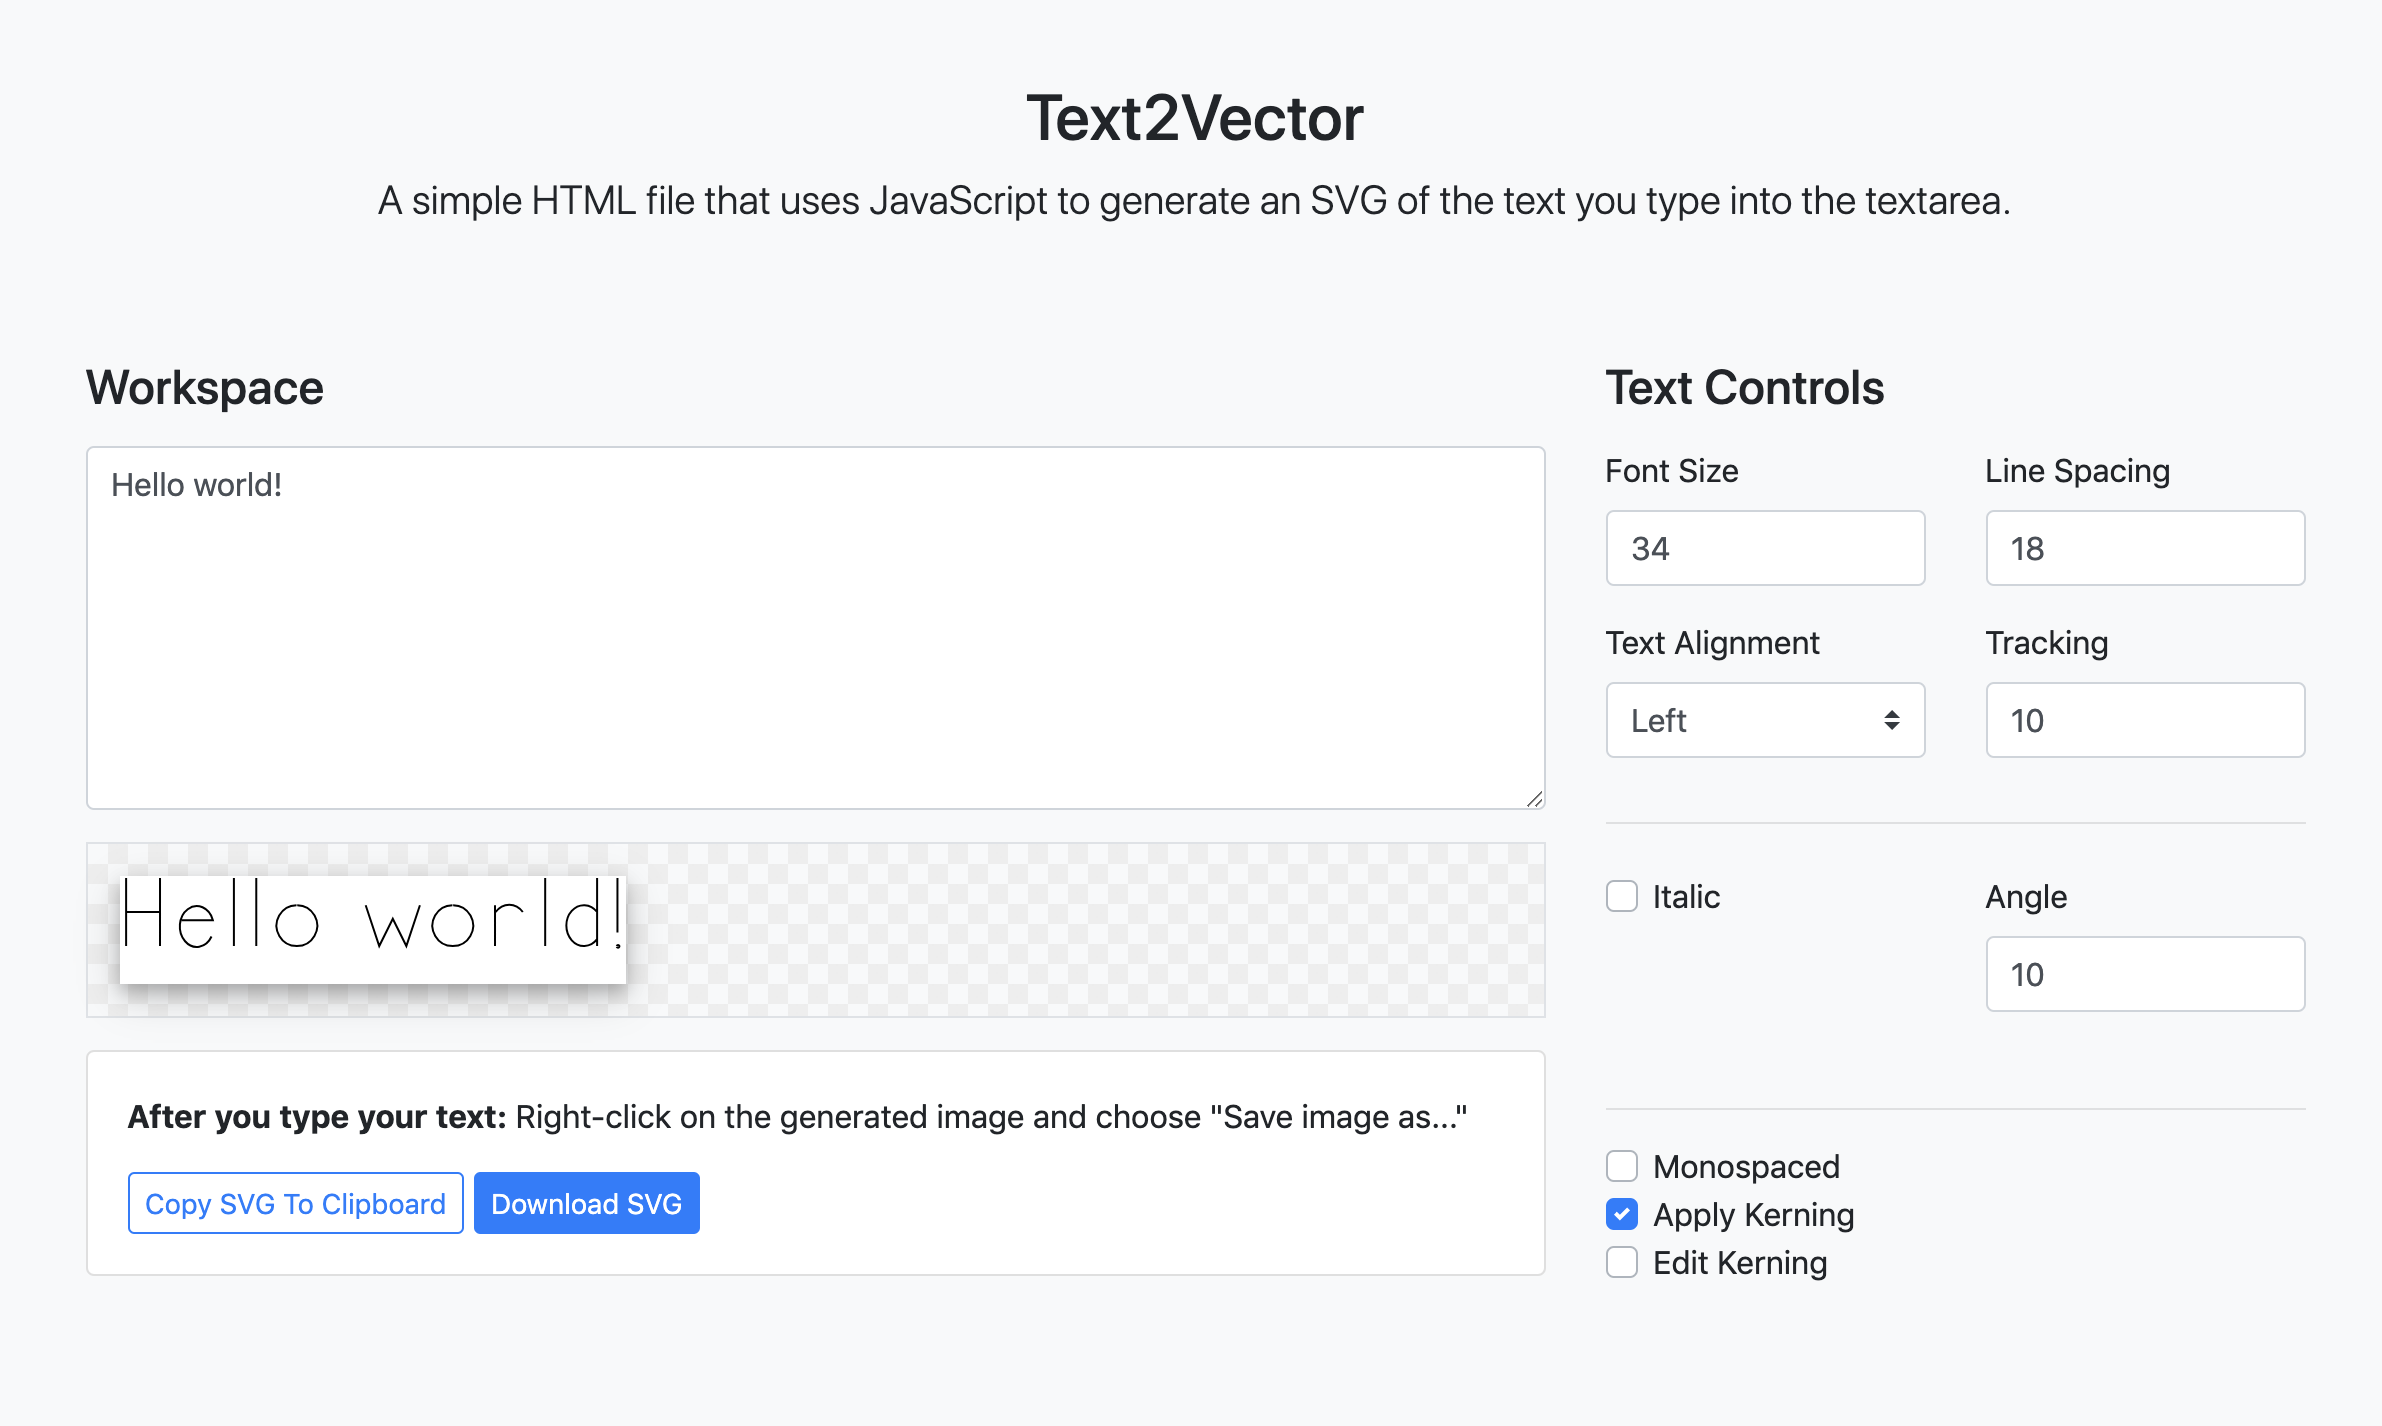This screenshot has height=1426, width=2382.
Task: Click the up-down chevron on the alignment selector
Action: pos(1890,720)
